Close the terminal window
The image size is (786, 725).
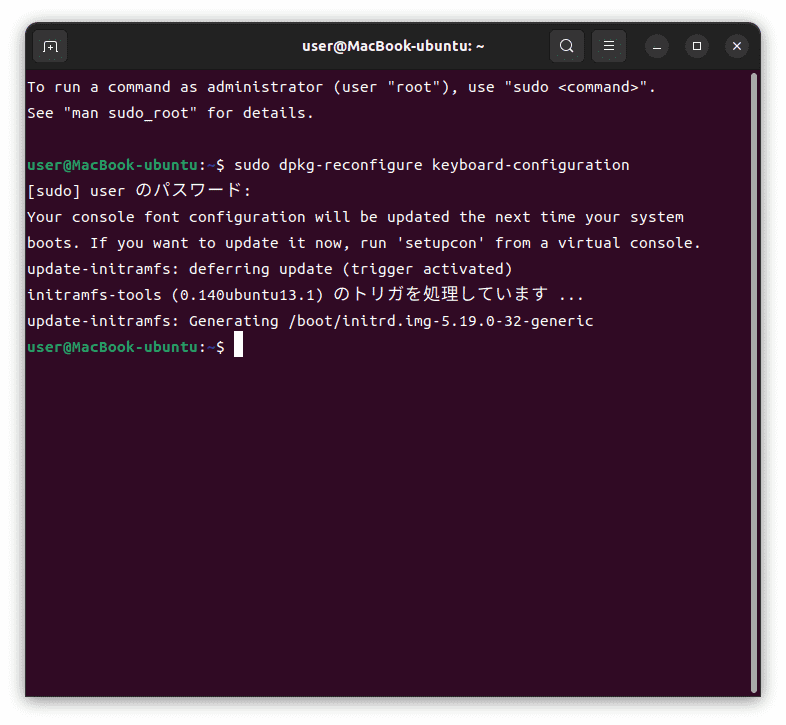(737, 47)
